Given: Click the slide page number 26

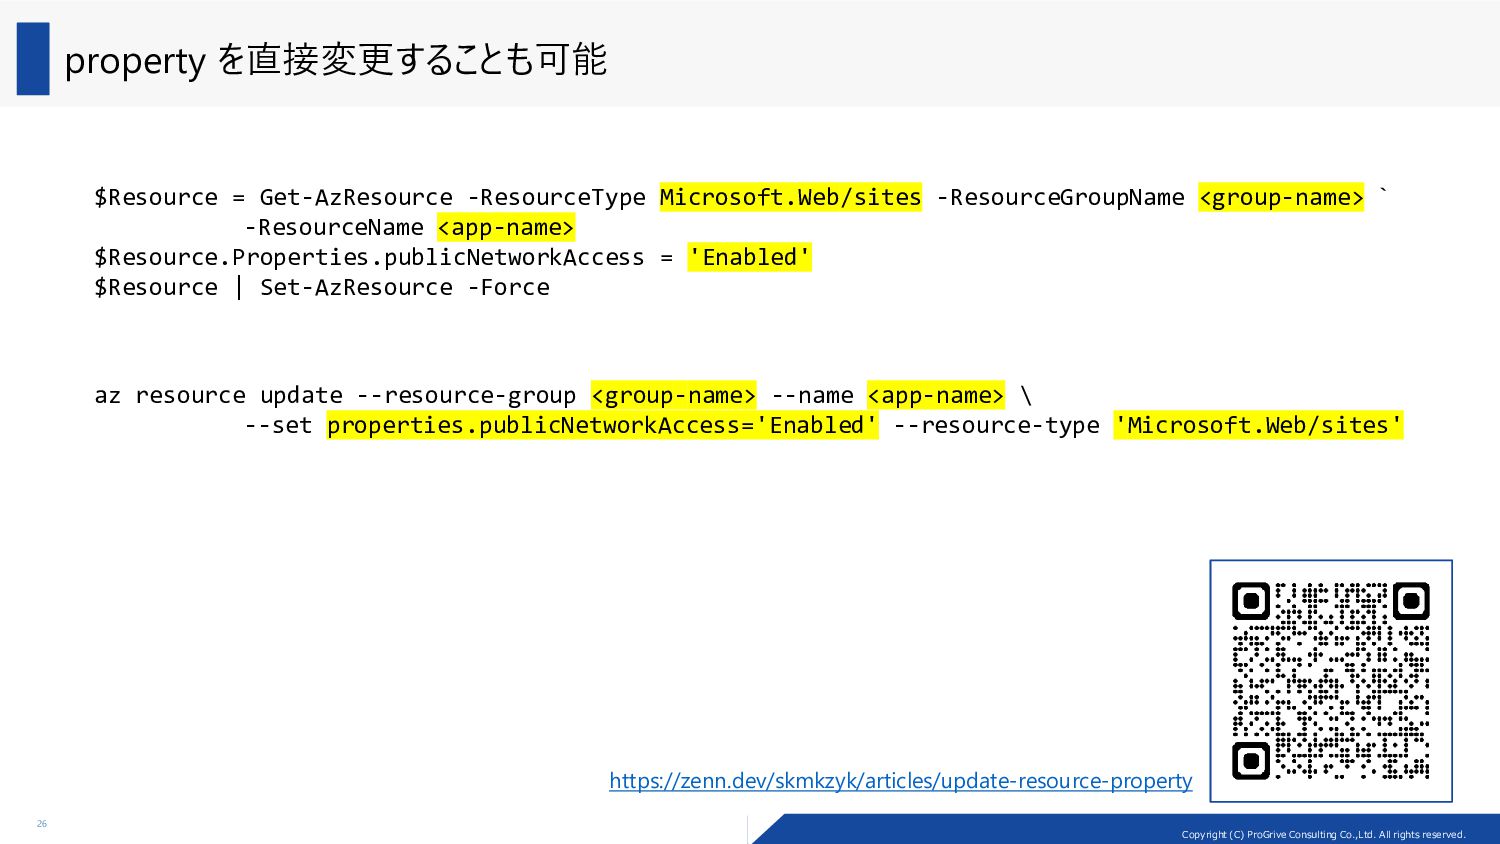Looking at the screenshot, I should coord(42,824).
